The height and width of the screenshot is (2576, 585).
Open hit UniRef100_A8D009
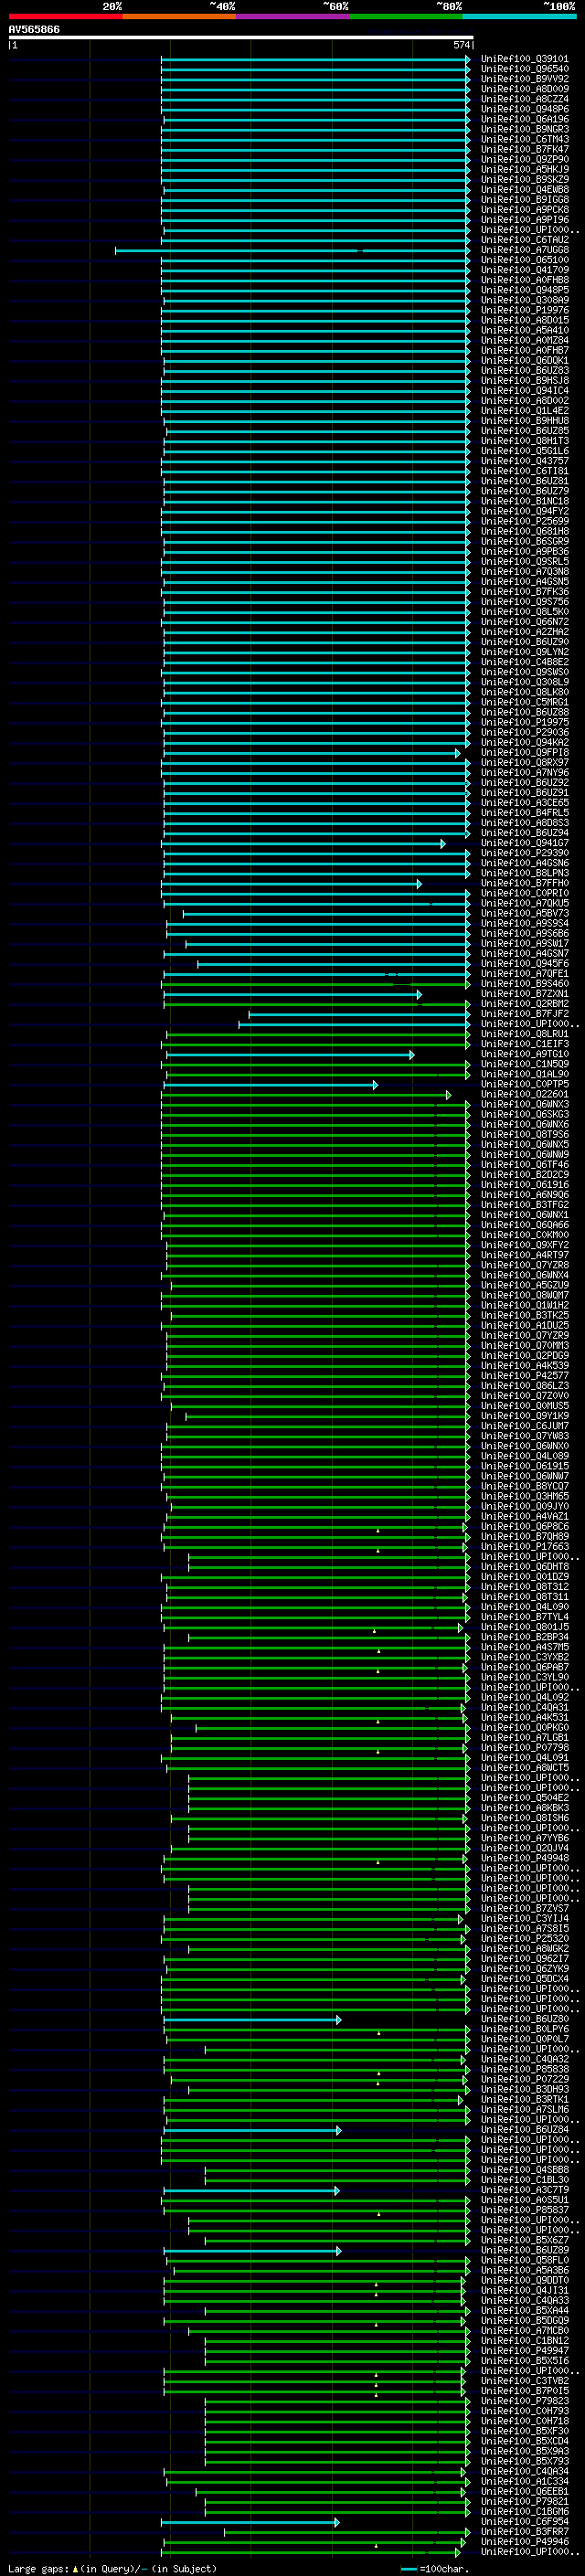pos(525,89)
